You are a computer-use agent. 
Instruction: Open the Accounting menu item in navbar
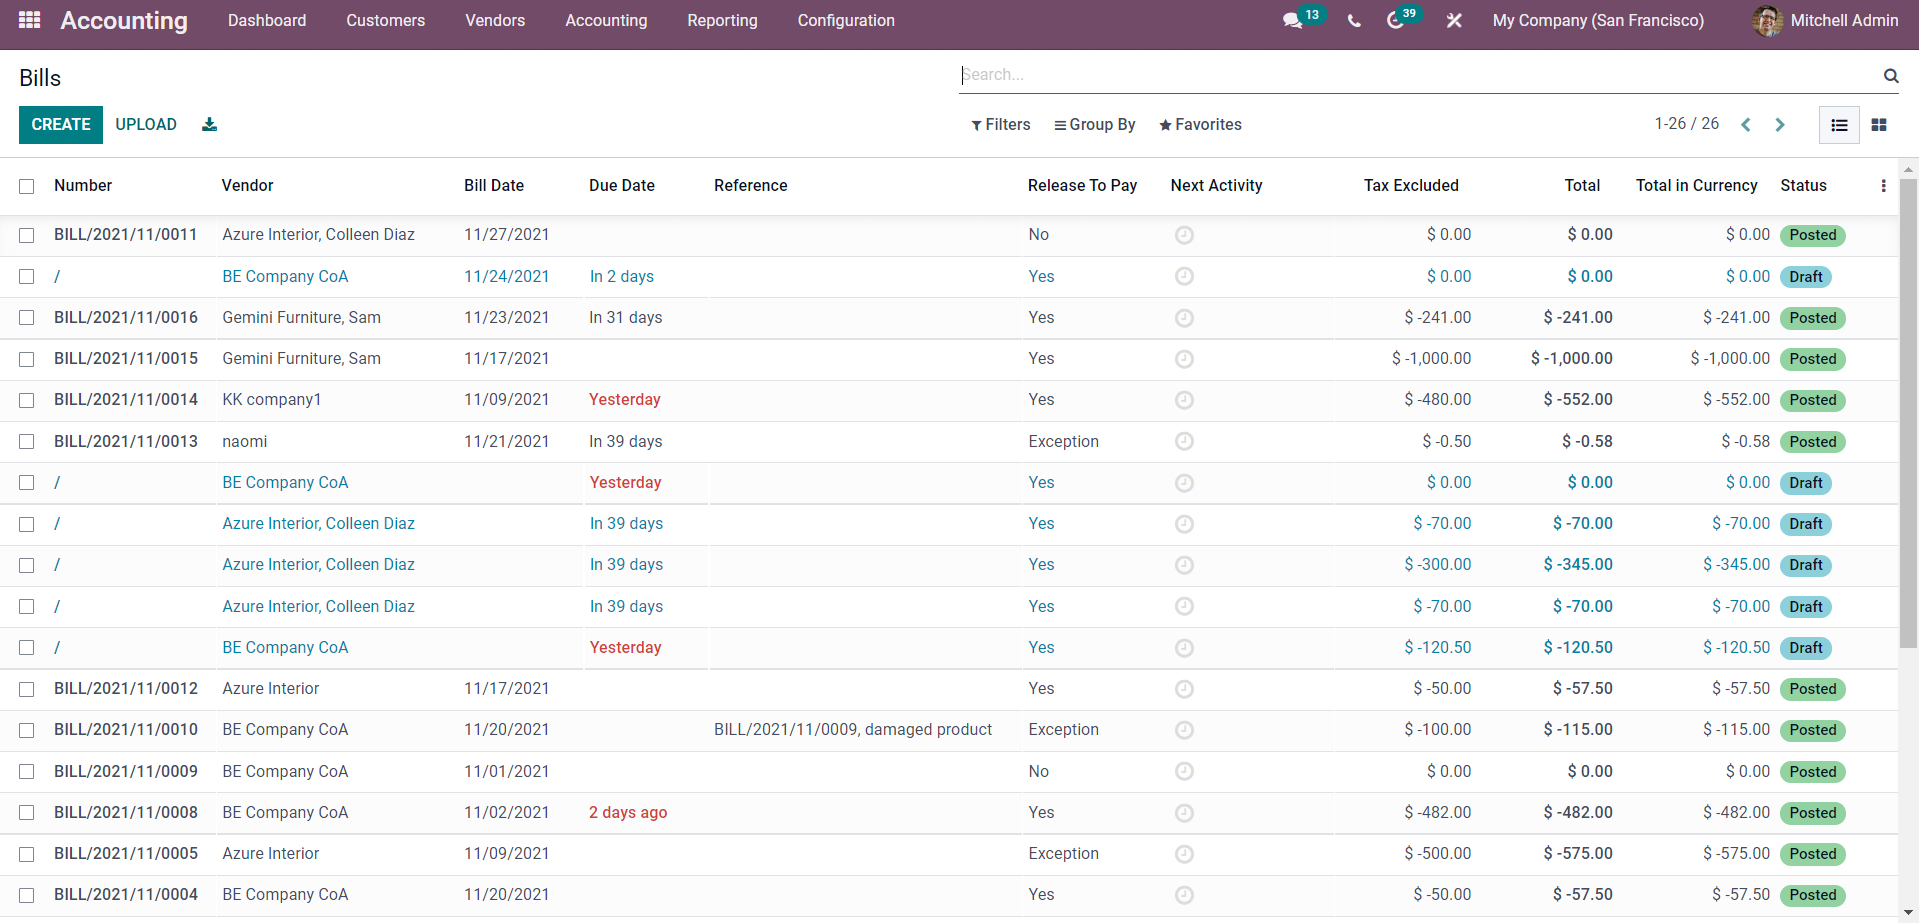(606, 21)
